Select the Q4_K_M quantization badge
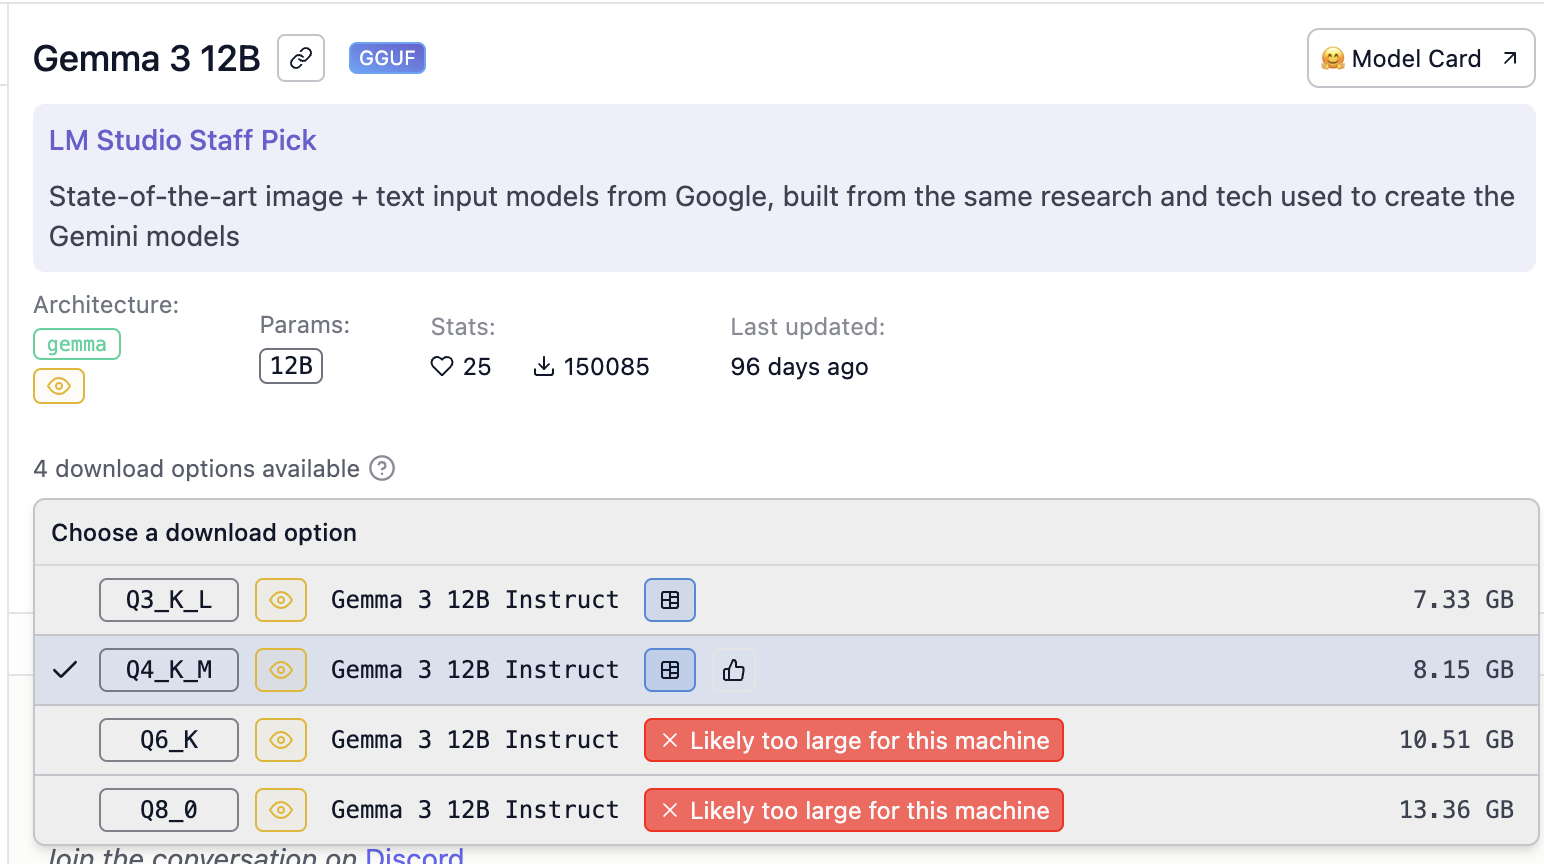The width and height of the screenshot is (1544, 864). (169, 670)
